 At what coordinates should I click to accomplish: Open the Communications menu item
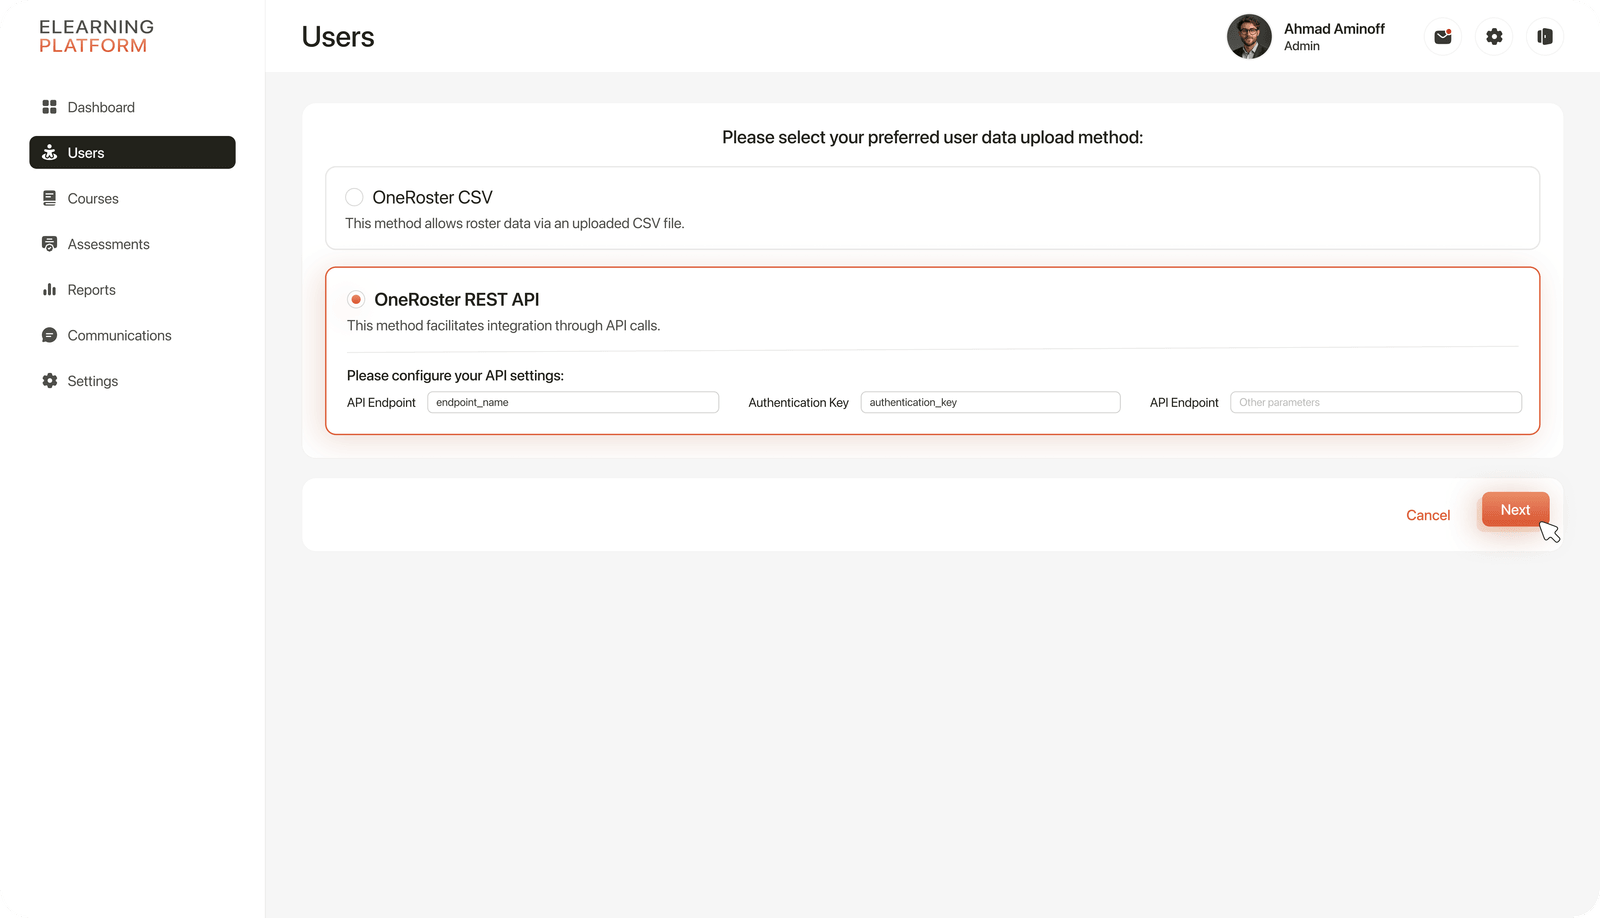[x=119, y=336]
